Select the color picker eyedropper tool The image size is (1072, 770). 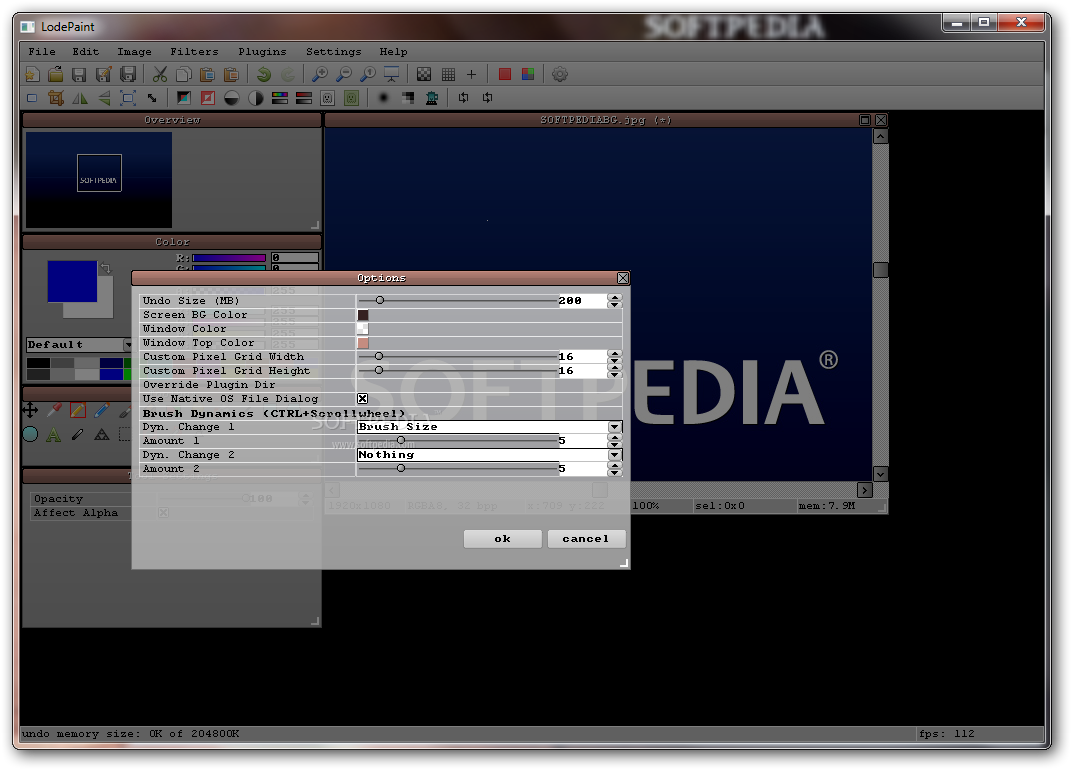click(54, 410)
